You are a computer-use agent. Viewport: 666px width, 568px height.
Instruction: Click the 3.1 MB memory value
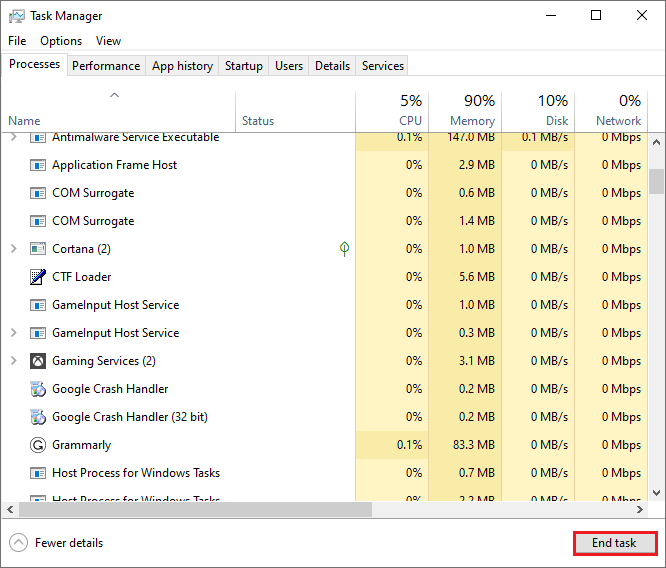(477, 361)
